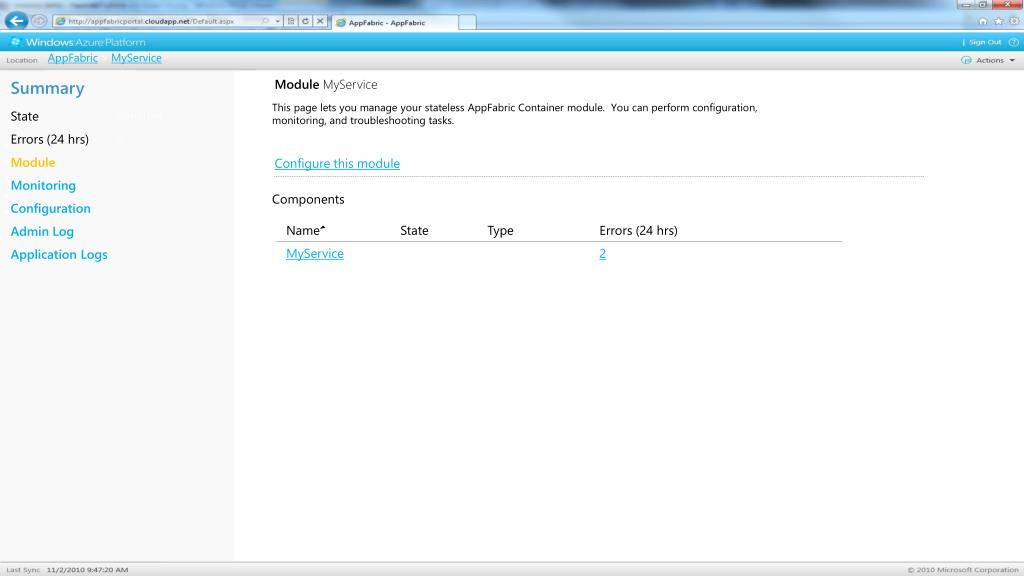Open browser Tools gear icon
This screenshot has width=1024, height=576.
tap(1014, 21)
